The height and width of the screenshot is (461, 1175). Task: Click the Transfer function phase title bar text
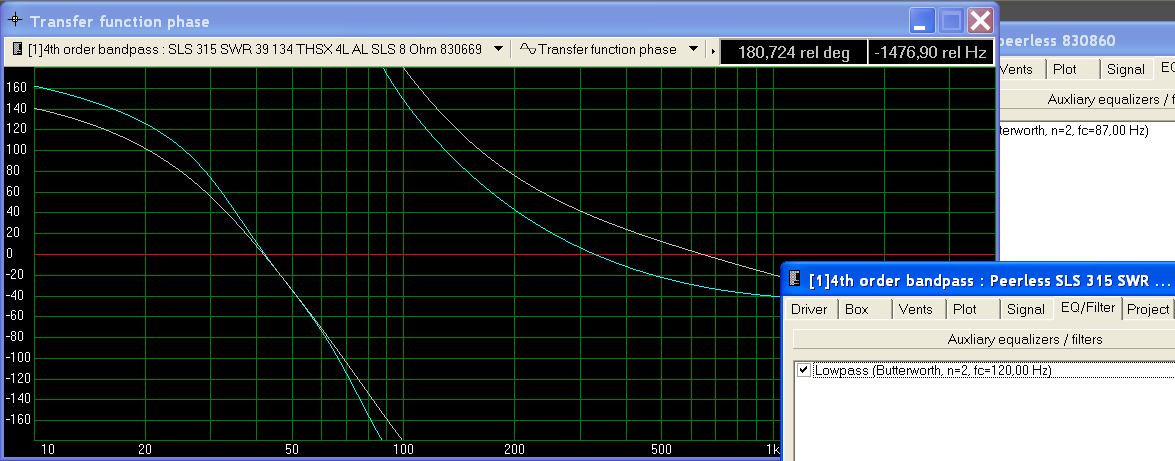pyautogui.click(x=120, y=22)
